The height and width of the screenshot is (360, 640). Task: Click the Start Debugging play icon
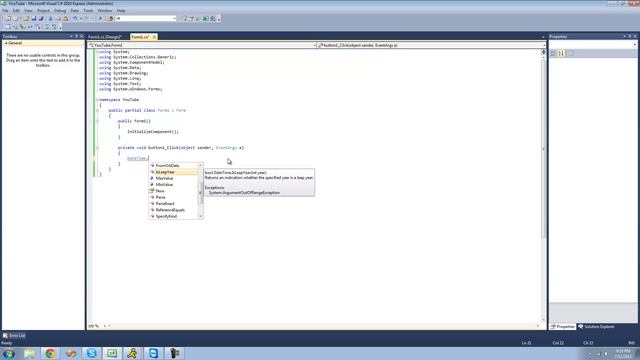tap(100, 19)
